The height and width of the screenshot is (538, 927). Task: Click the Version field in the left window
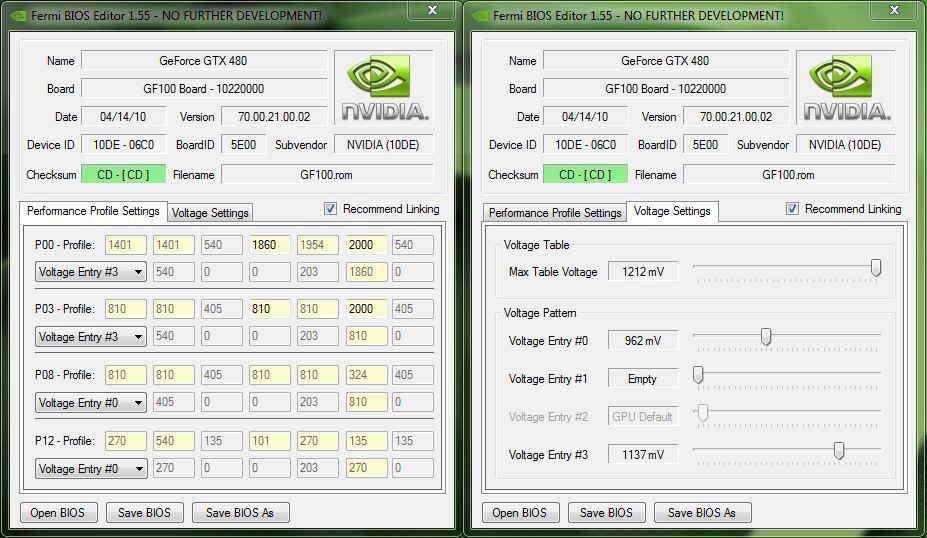274,116
